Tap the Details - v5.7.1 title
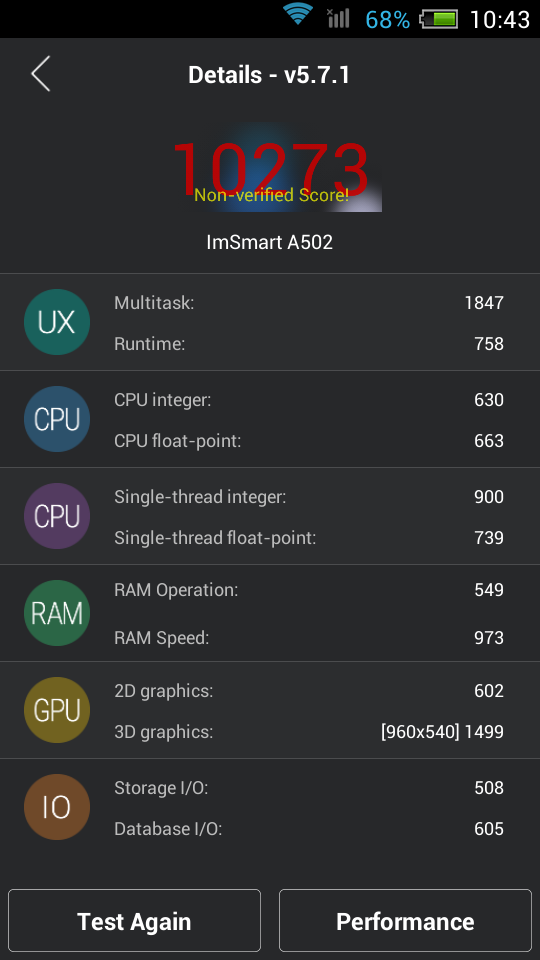This screenshot has height=960, width=540. (269, 75)
